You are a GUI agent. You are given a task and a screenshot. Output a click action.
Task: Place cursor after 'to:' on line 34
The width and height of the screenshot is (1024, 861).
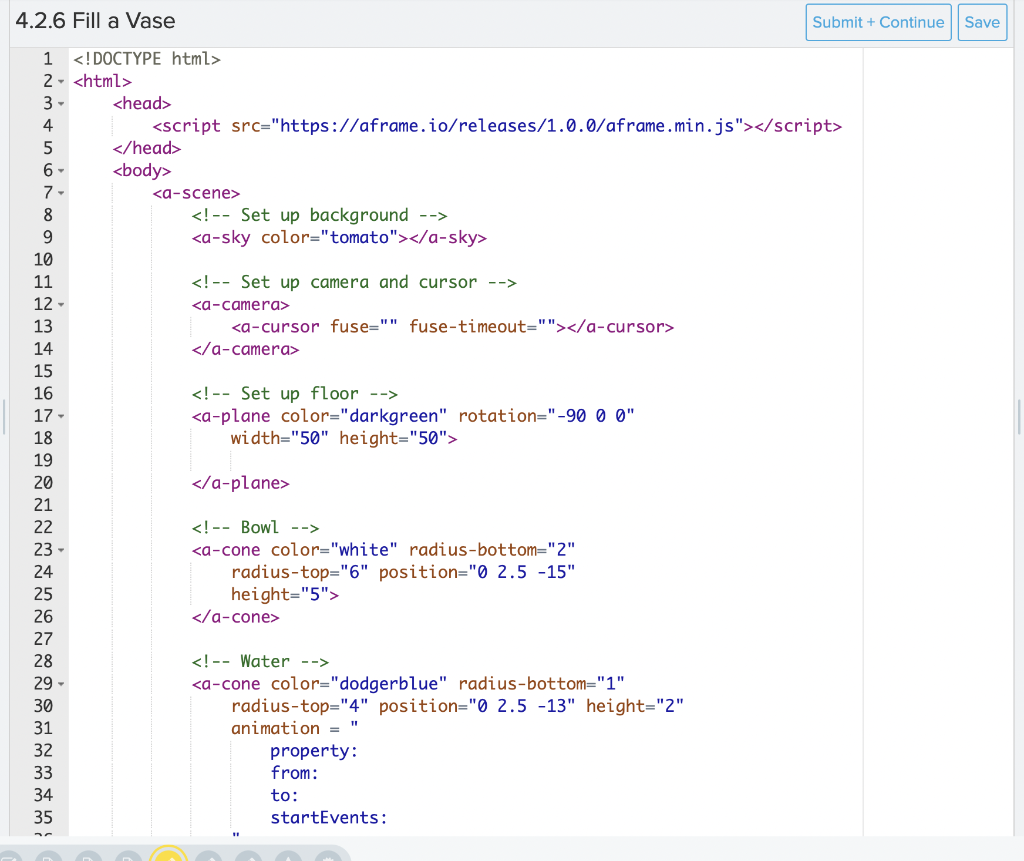click(x=300, y=795)
